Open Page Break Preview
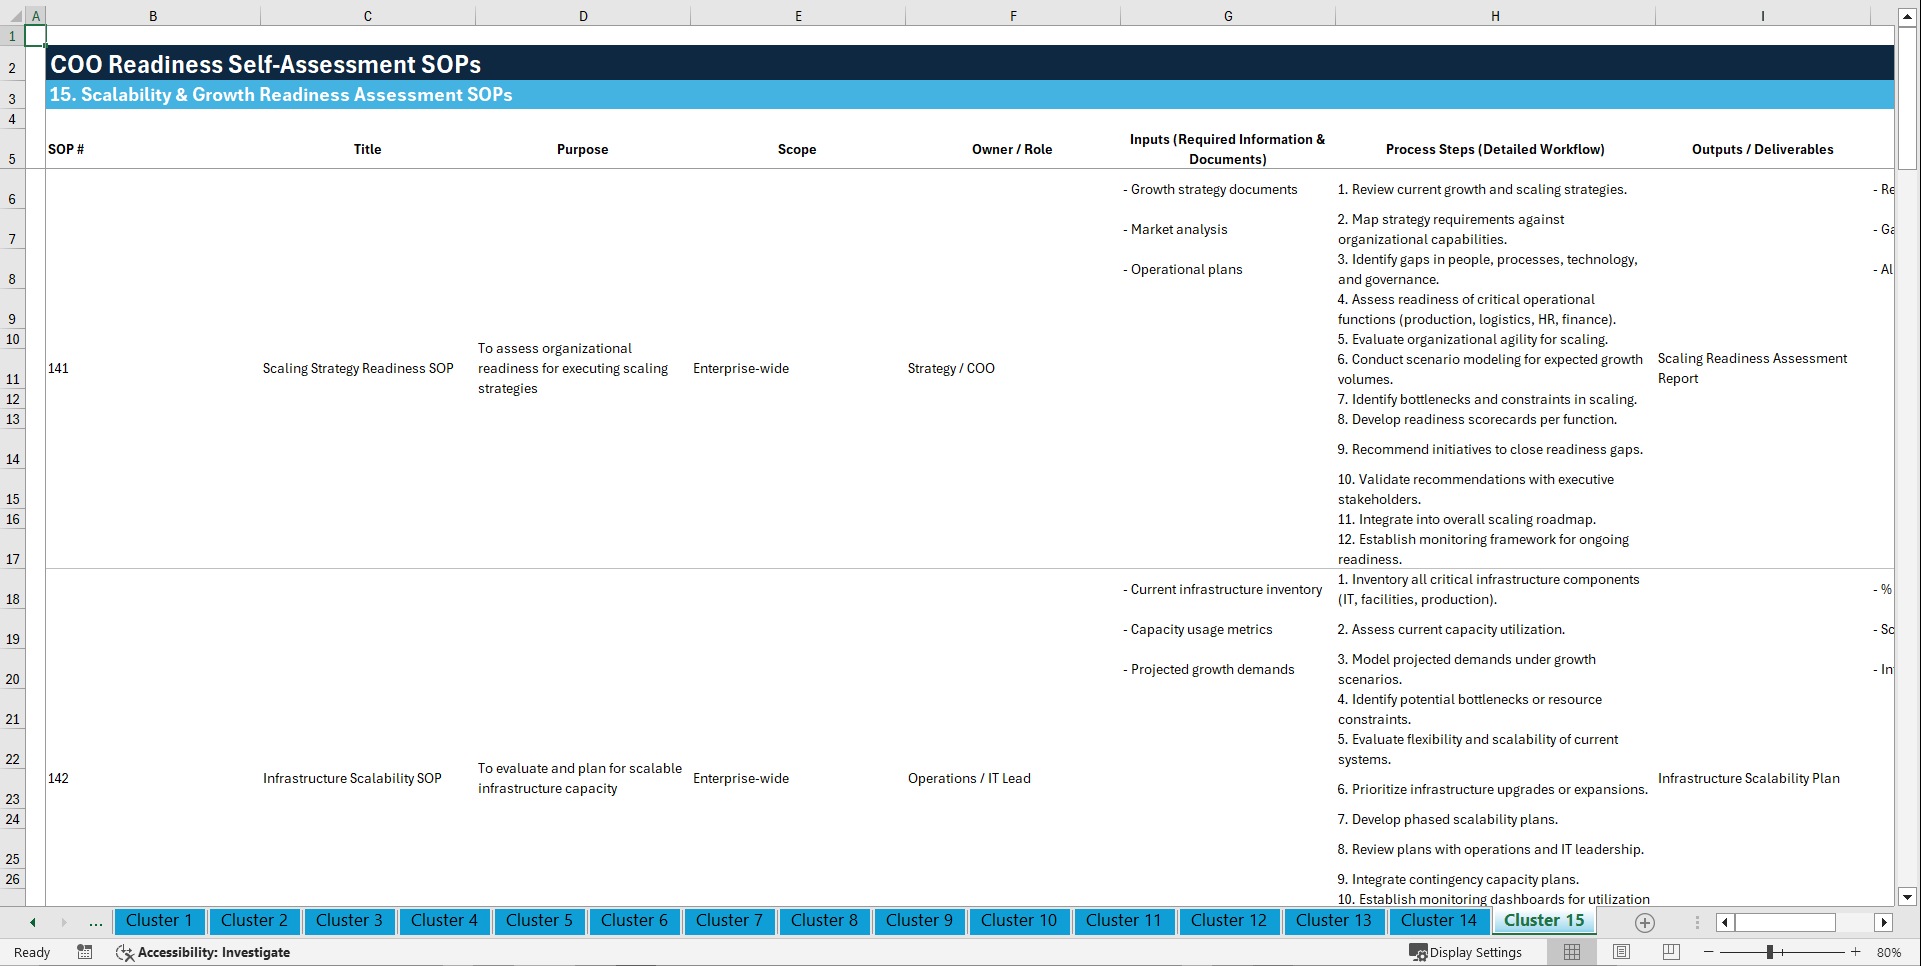The width and height of the screenshot is (1921, 966). point(1668,952)
